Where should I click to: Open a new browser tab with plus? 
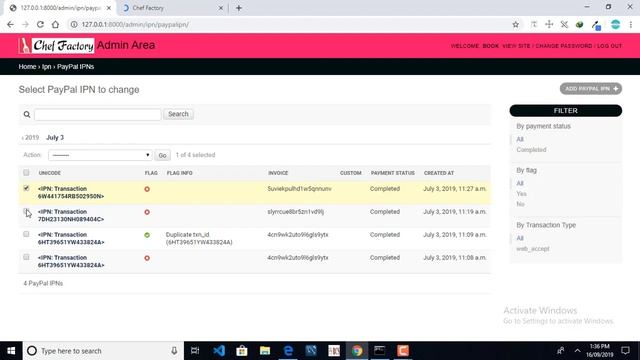point(239,8)
